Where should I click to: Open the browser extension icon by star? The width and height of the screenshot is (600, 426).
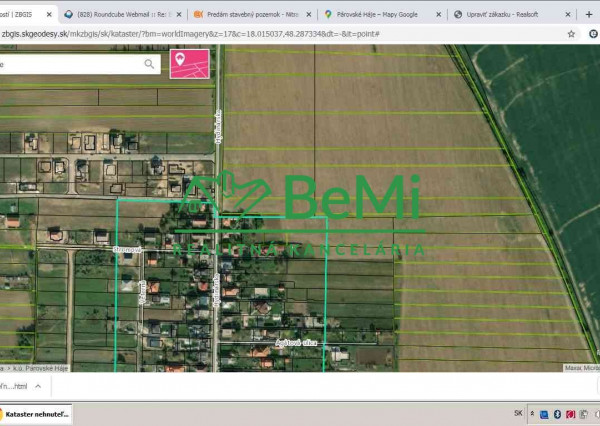(x=593, y=34)
